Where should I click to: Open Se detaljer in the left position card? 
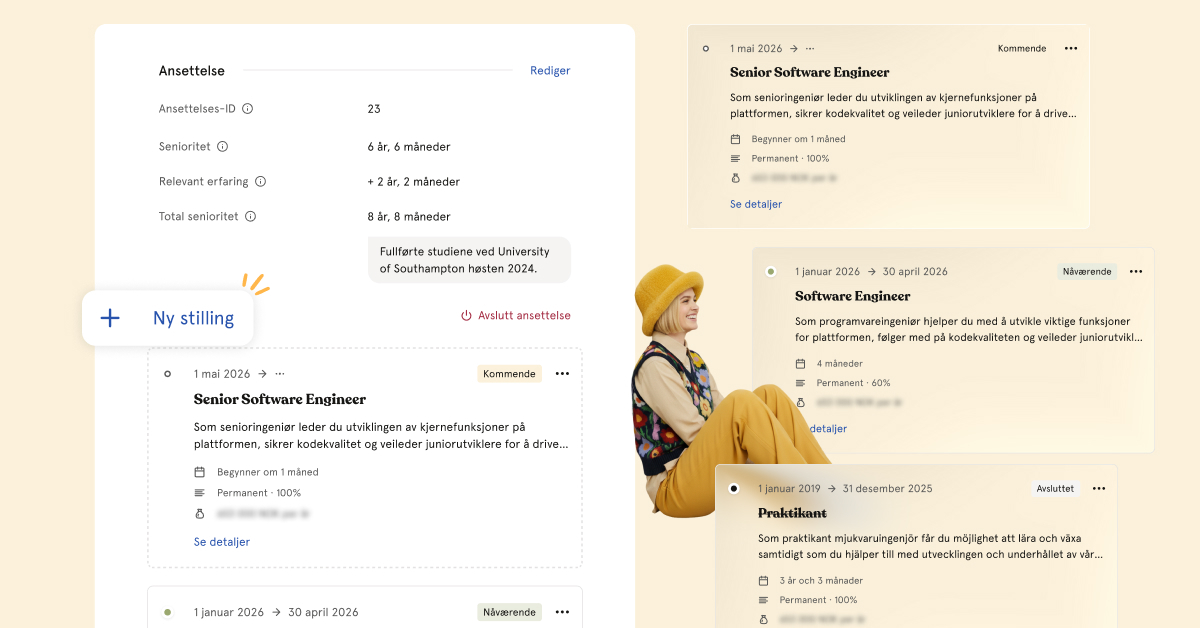(x=222, y=542)
